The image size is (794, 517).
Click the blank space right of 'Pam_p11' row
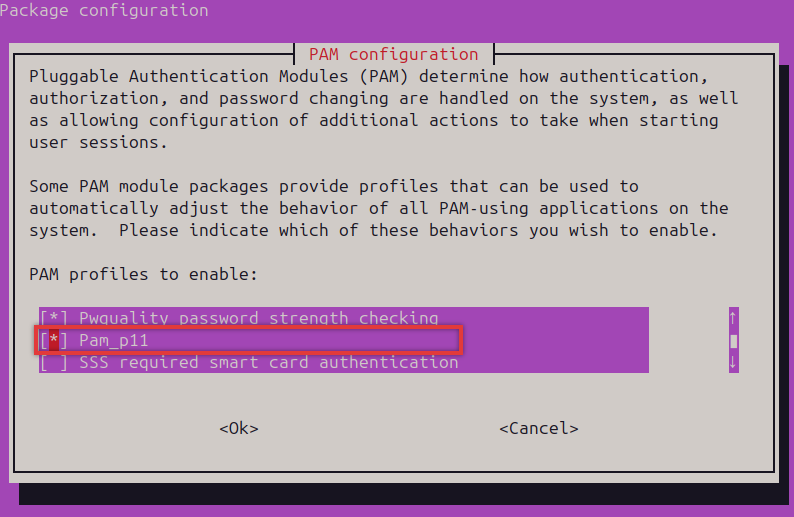point(300,340)
